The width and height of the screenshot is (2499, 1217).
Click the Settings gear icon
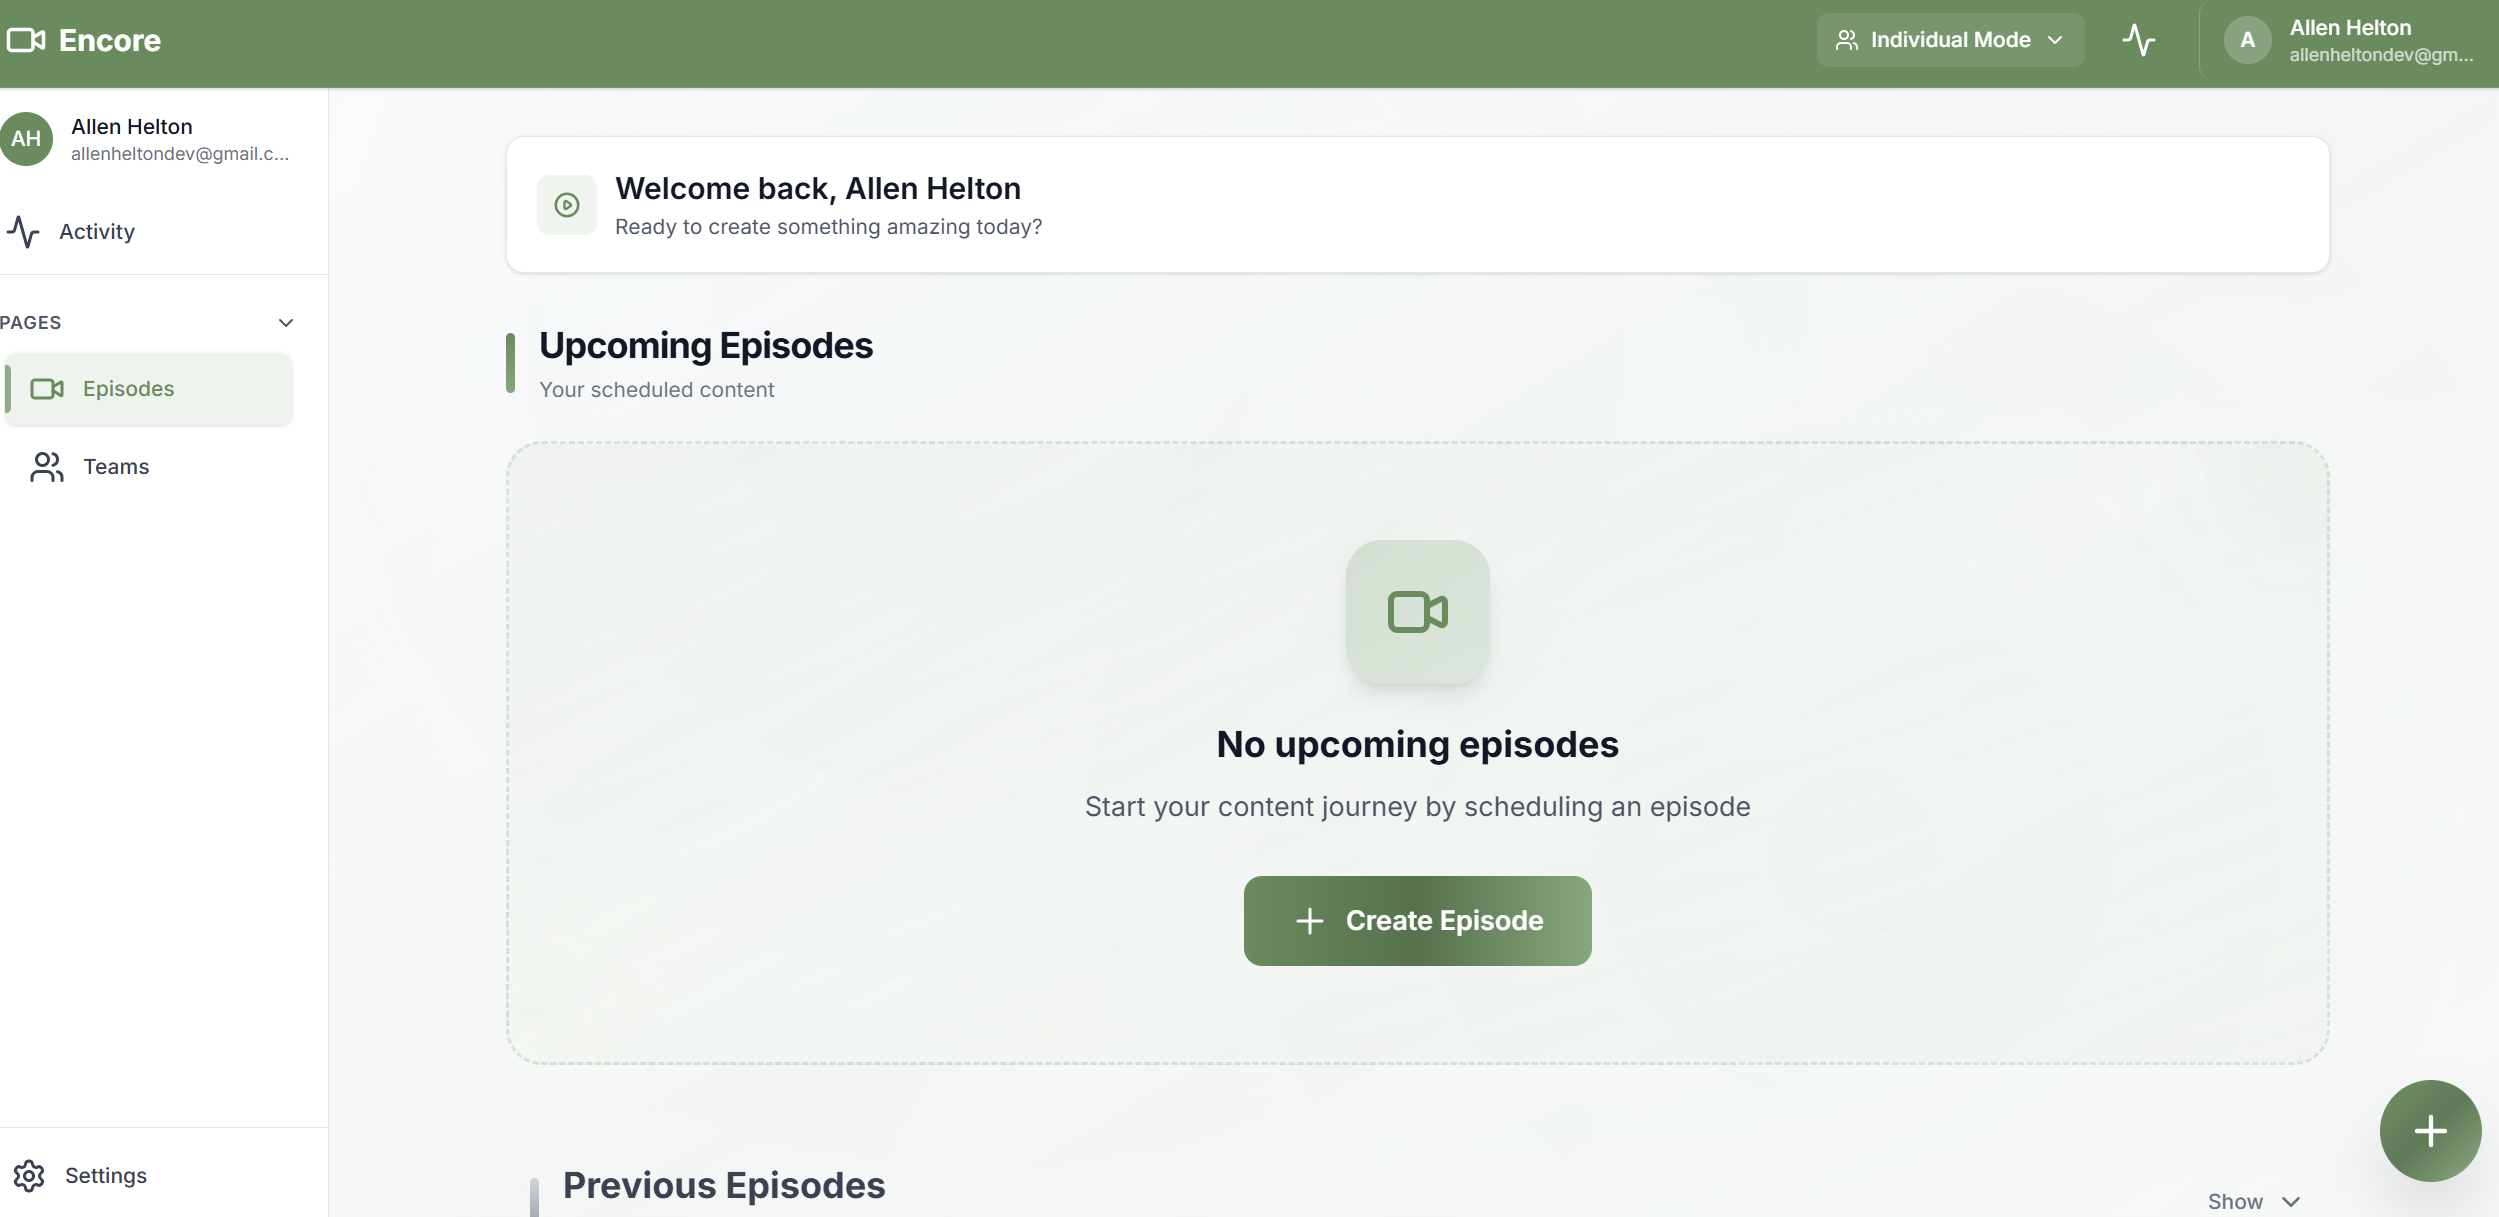coord(29,1175)
